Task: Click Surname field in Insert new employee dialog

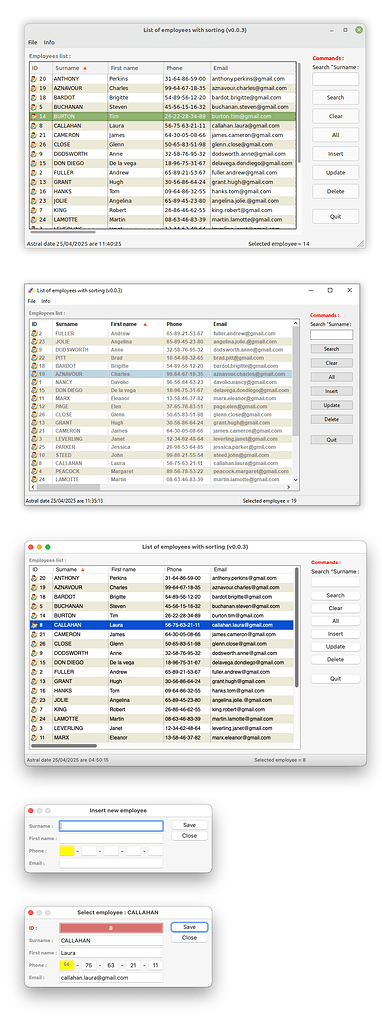Action: (x=111, y=825)
